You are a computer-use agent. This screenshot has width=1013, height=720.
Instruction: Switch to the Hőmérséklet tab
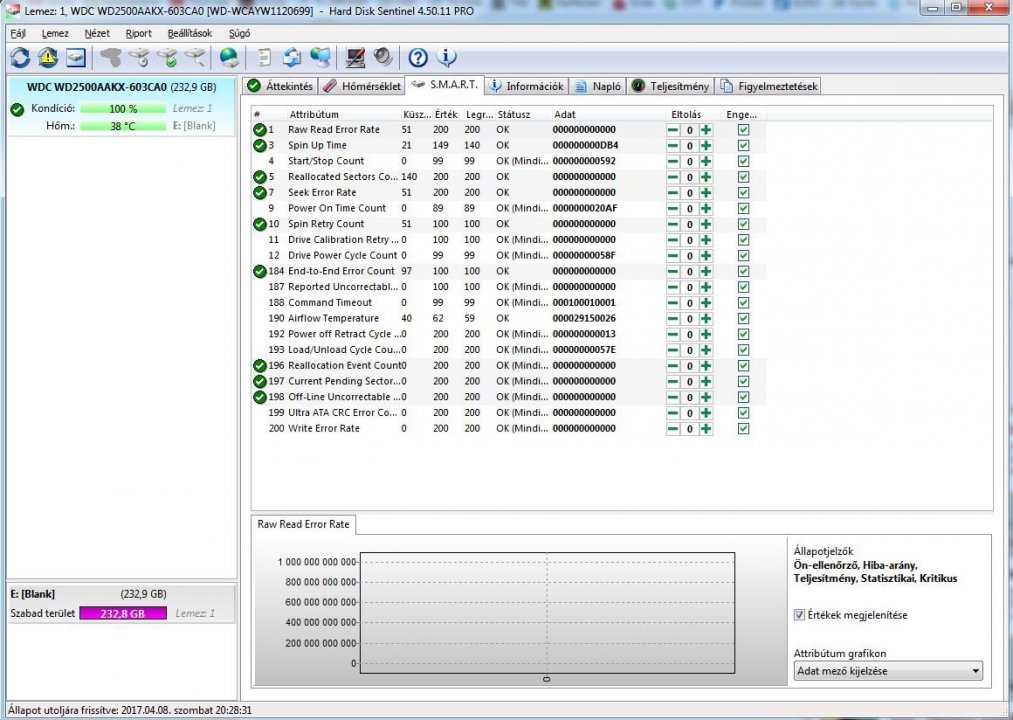point(362,86)
